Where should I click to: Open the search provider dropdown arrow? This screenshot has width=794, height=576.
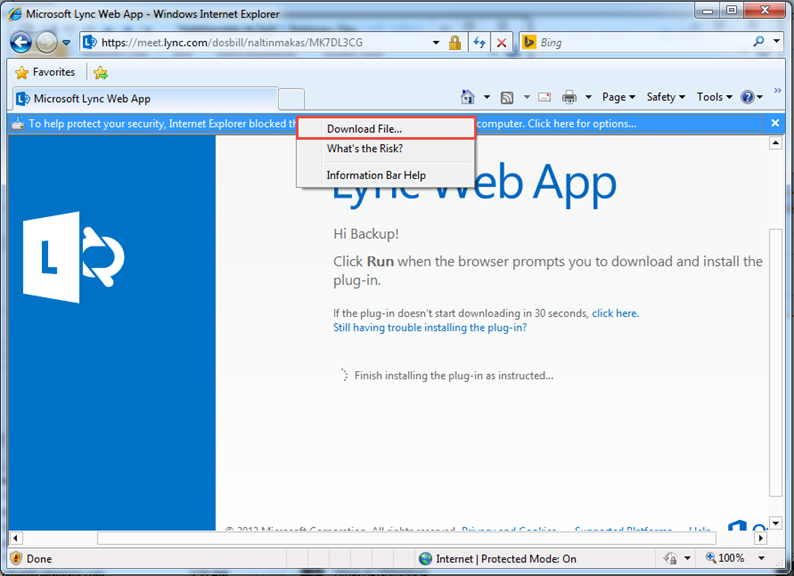coord(776,41)
